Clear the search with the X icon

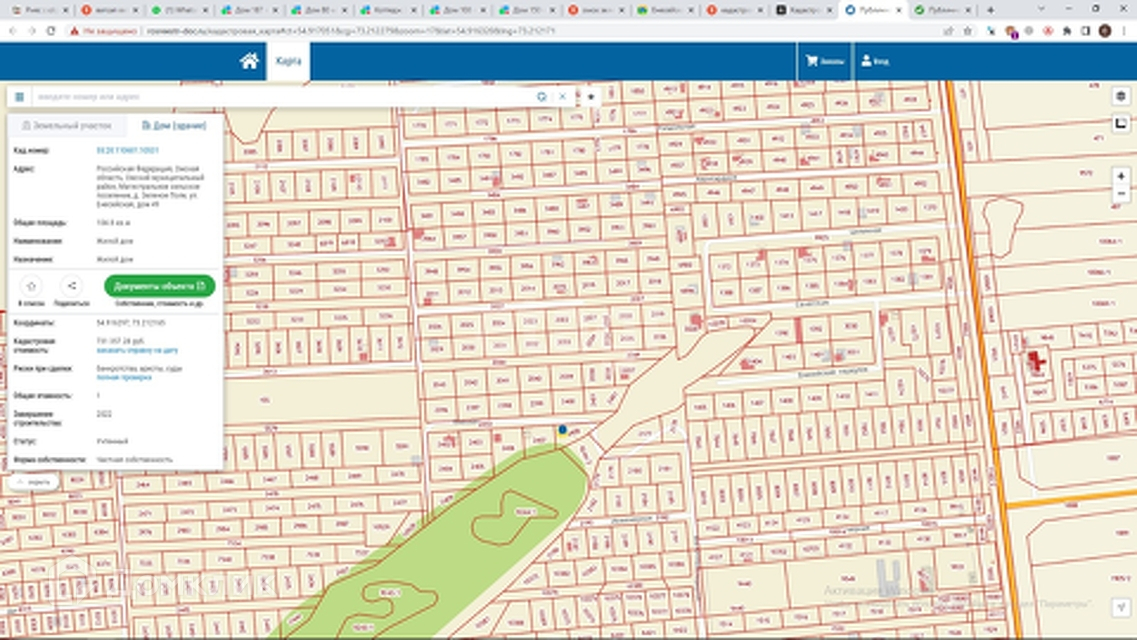563,96
